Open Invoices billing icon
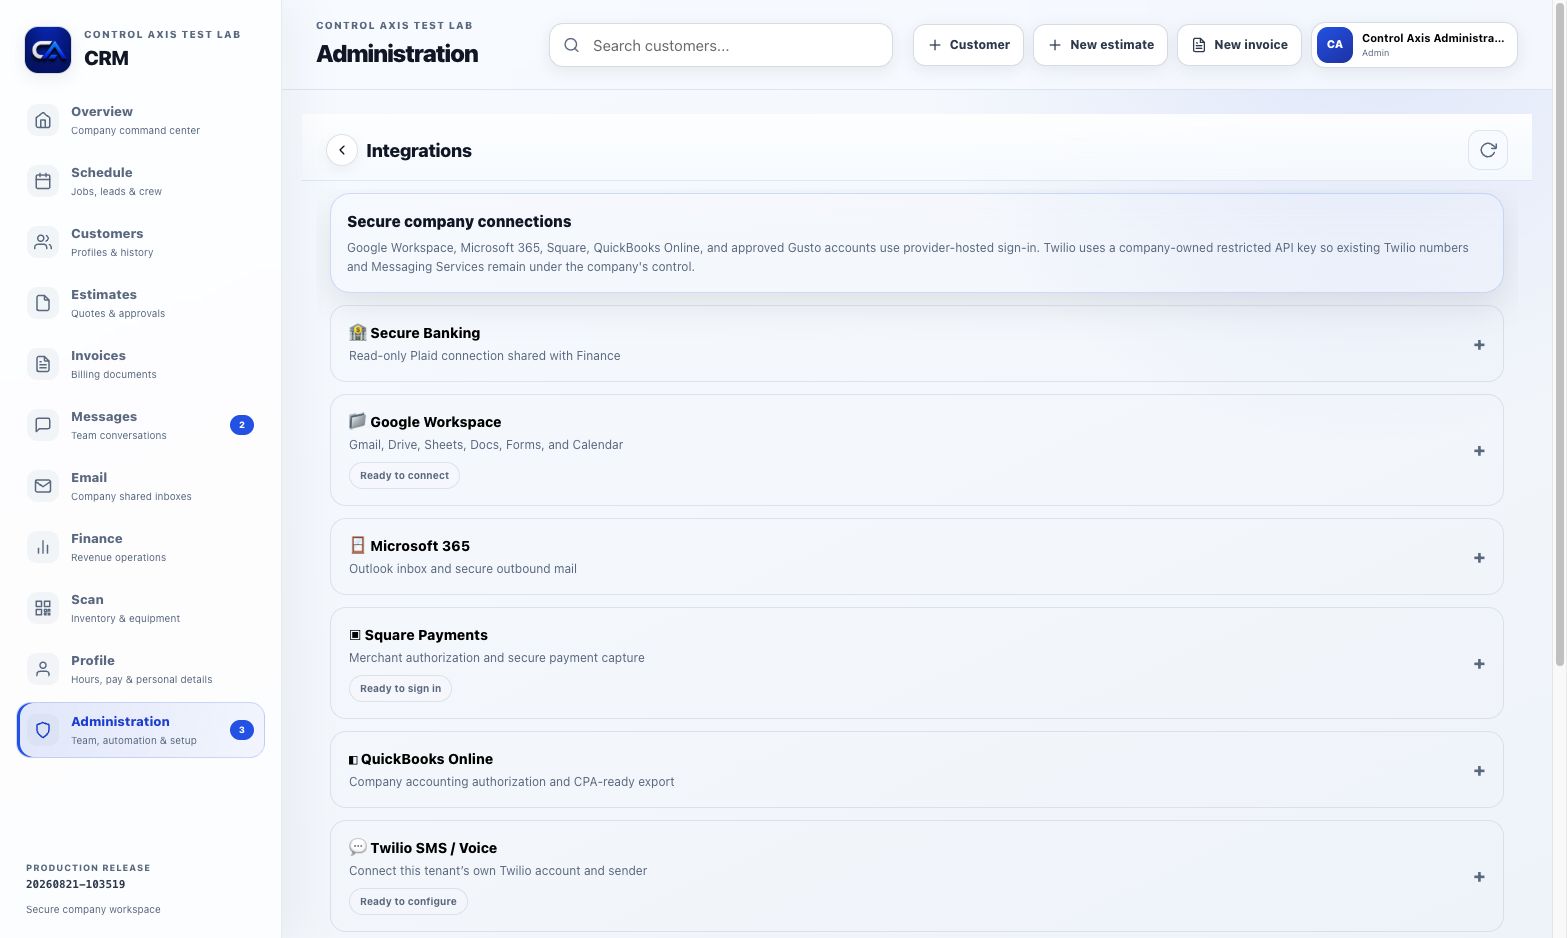The height and width of the screenshot is (938, 1567). pyautogui.click(x=43, y=364)
